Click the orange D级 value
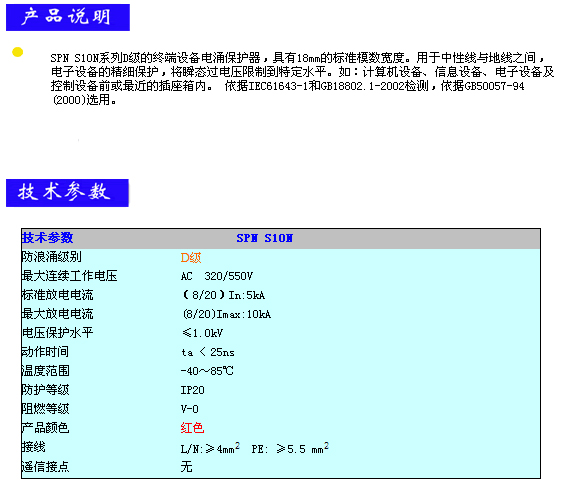 coord(191,258)
